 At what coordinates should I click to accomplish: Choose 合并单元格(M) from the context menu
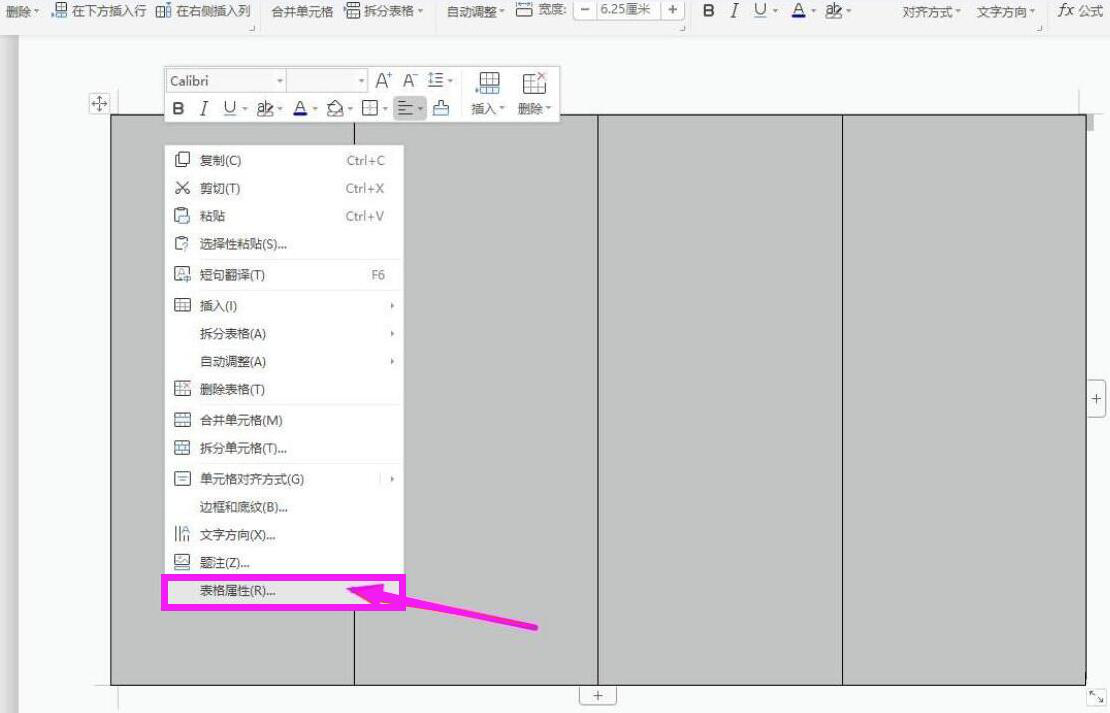284,420
